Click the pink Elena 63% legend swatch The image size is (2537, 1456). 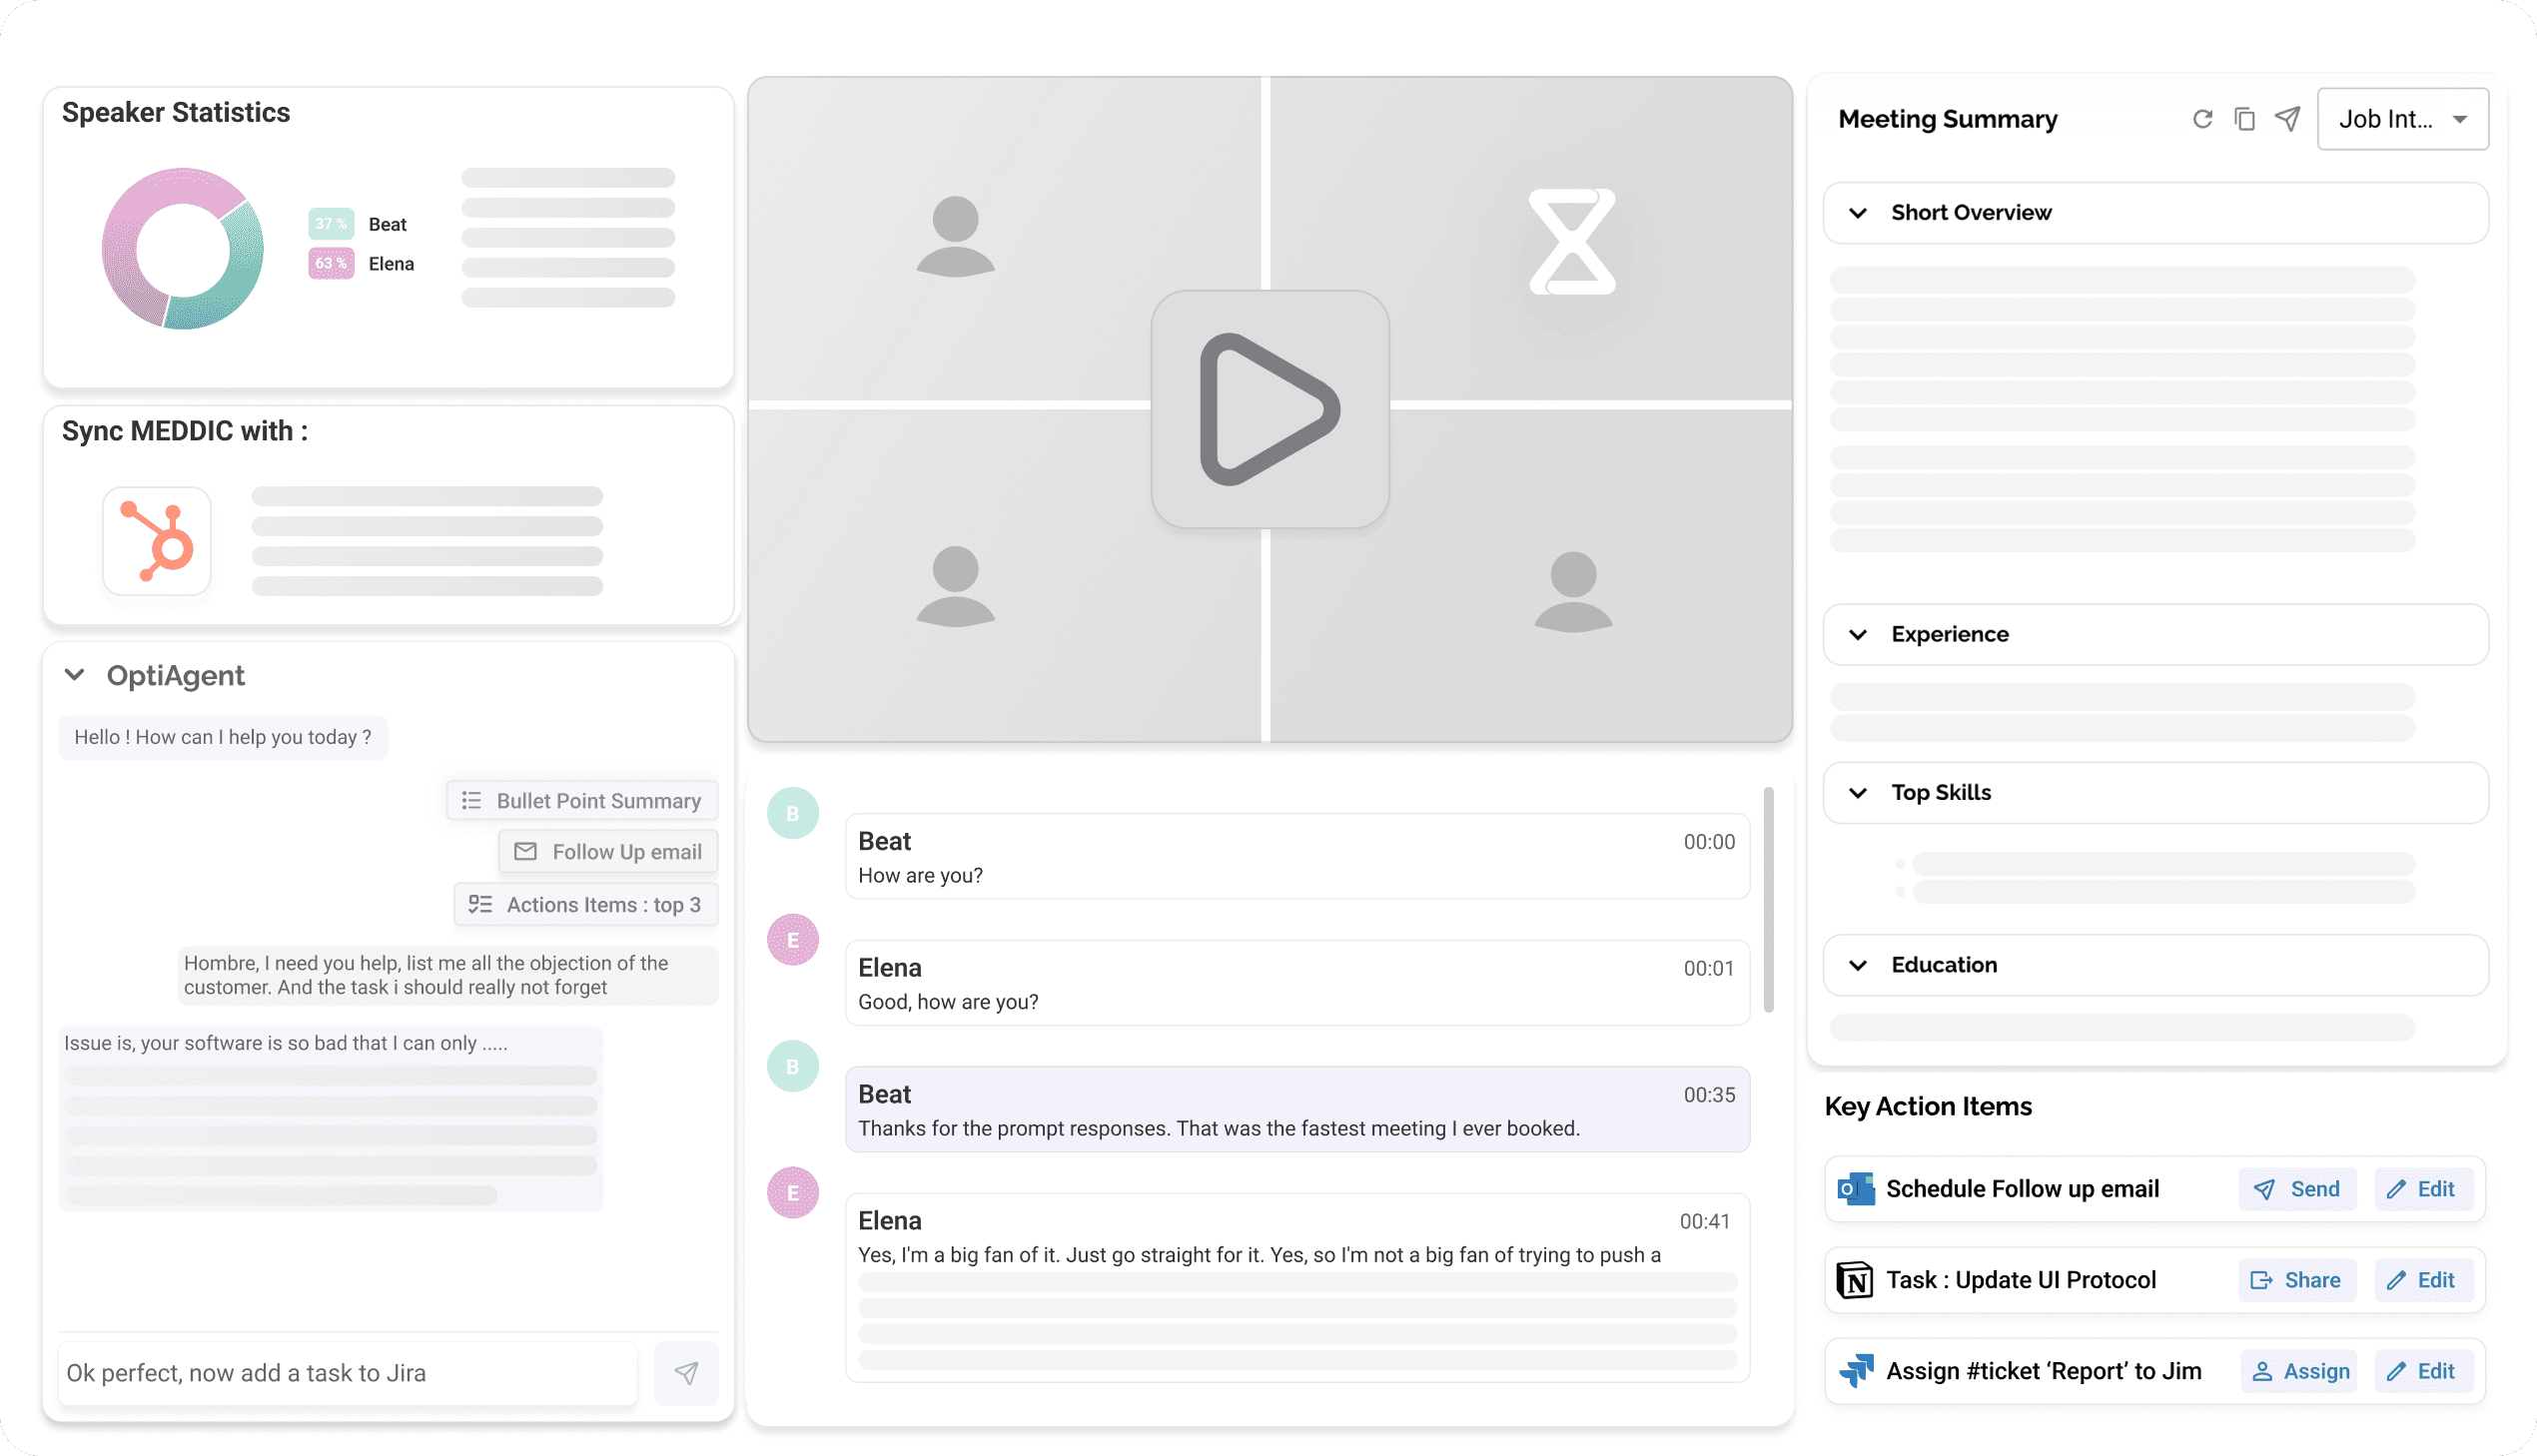pyautogui.click(x=330, y=264)
